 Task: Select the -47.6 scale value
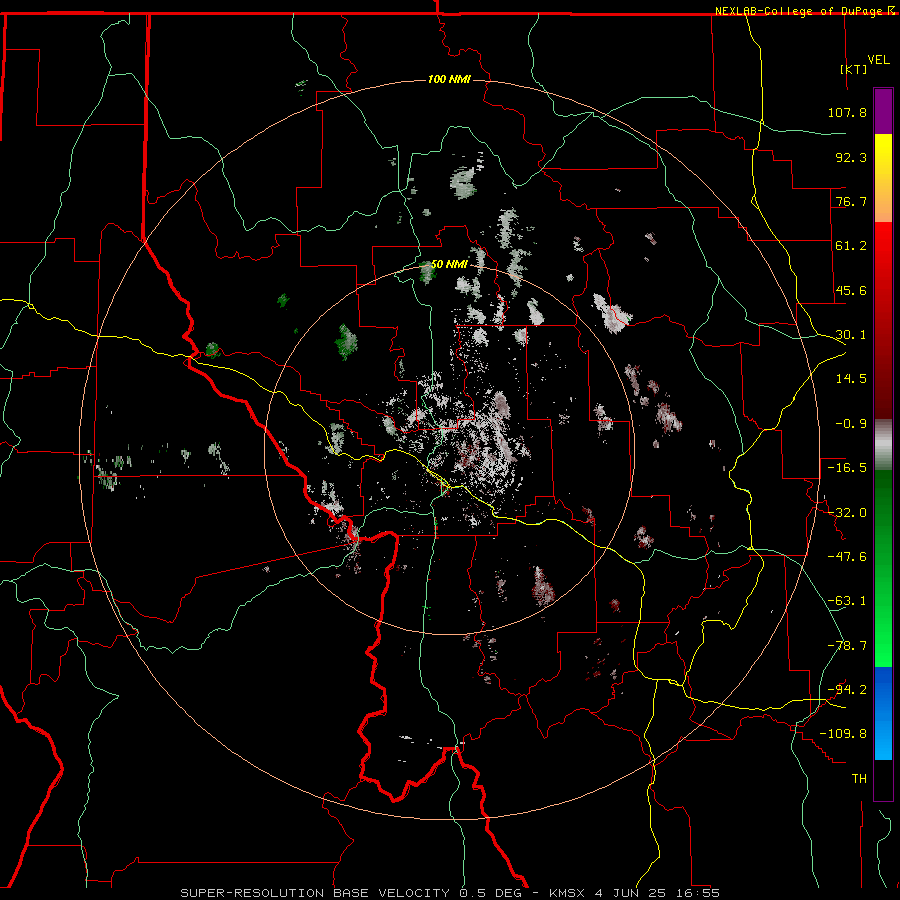(x=847, y=557)
